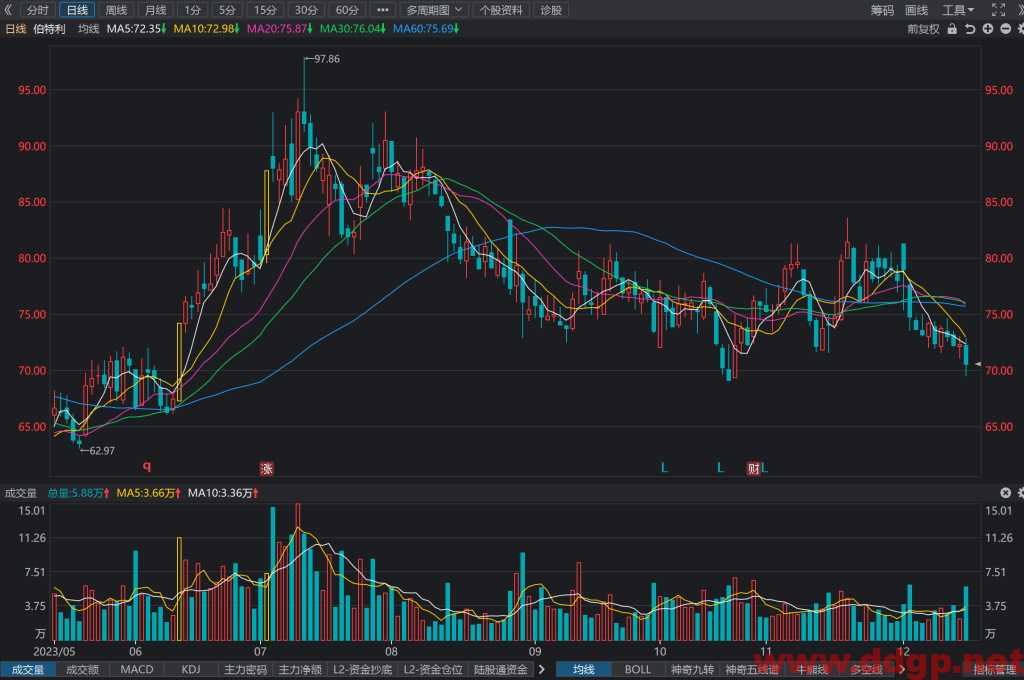1024x680 pixels.
Task: Open the 多周期图 dropdown
Action: (x=434, y=10)
